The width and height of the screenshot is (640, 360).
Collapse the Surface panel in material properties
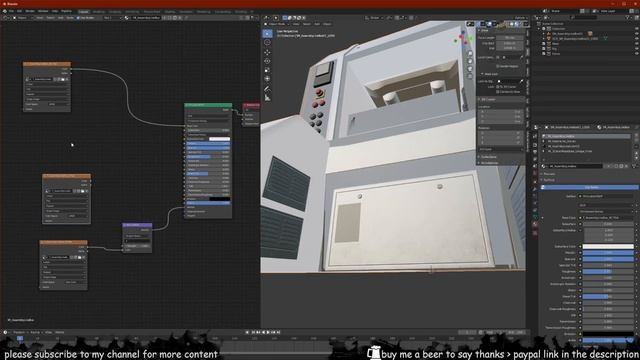pos(549,180)
